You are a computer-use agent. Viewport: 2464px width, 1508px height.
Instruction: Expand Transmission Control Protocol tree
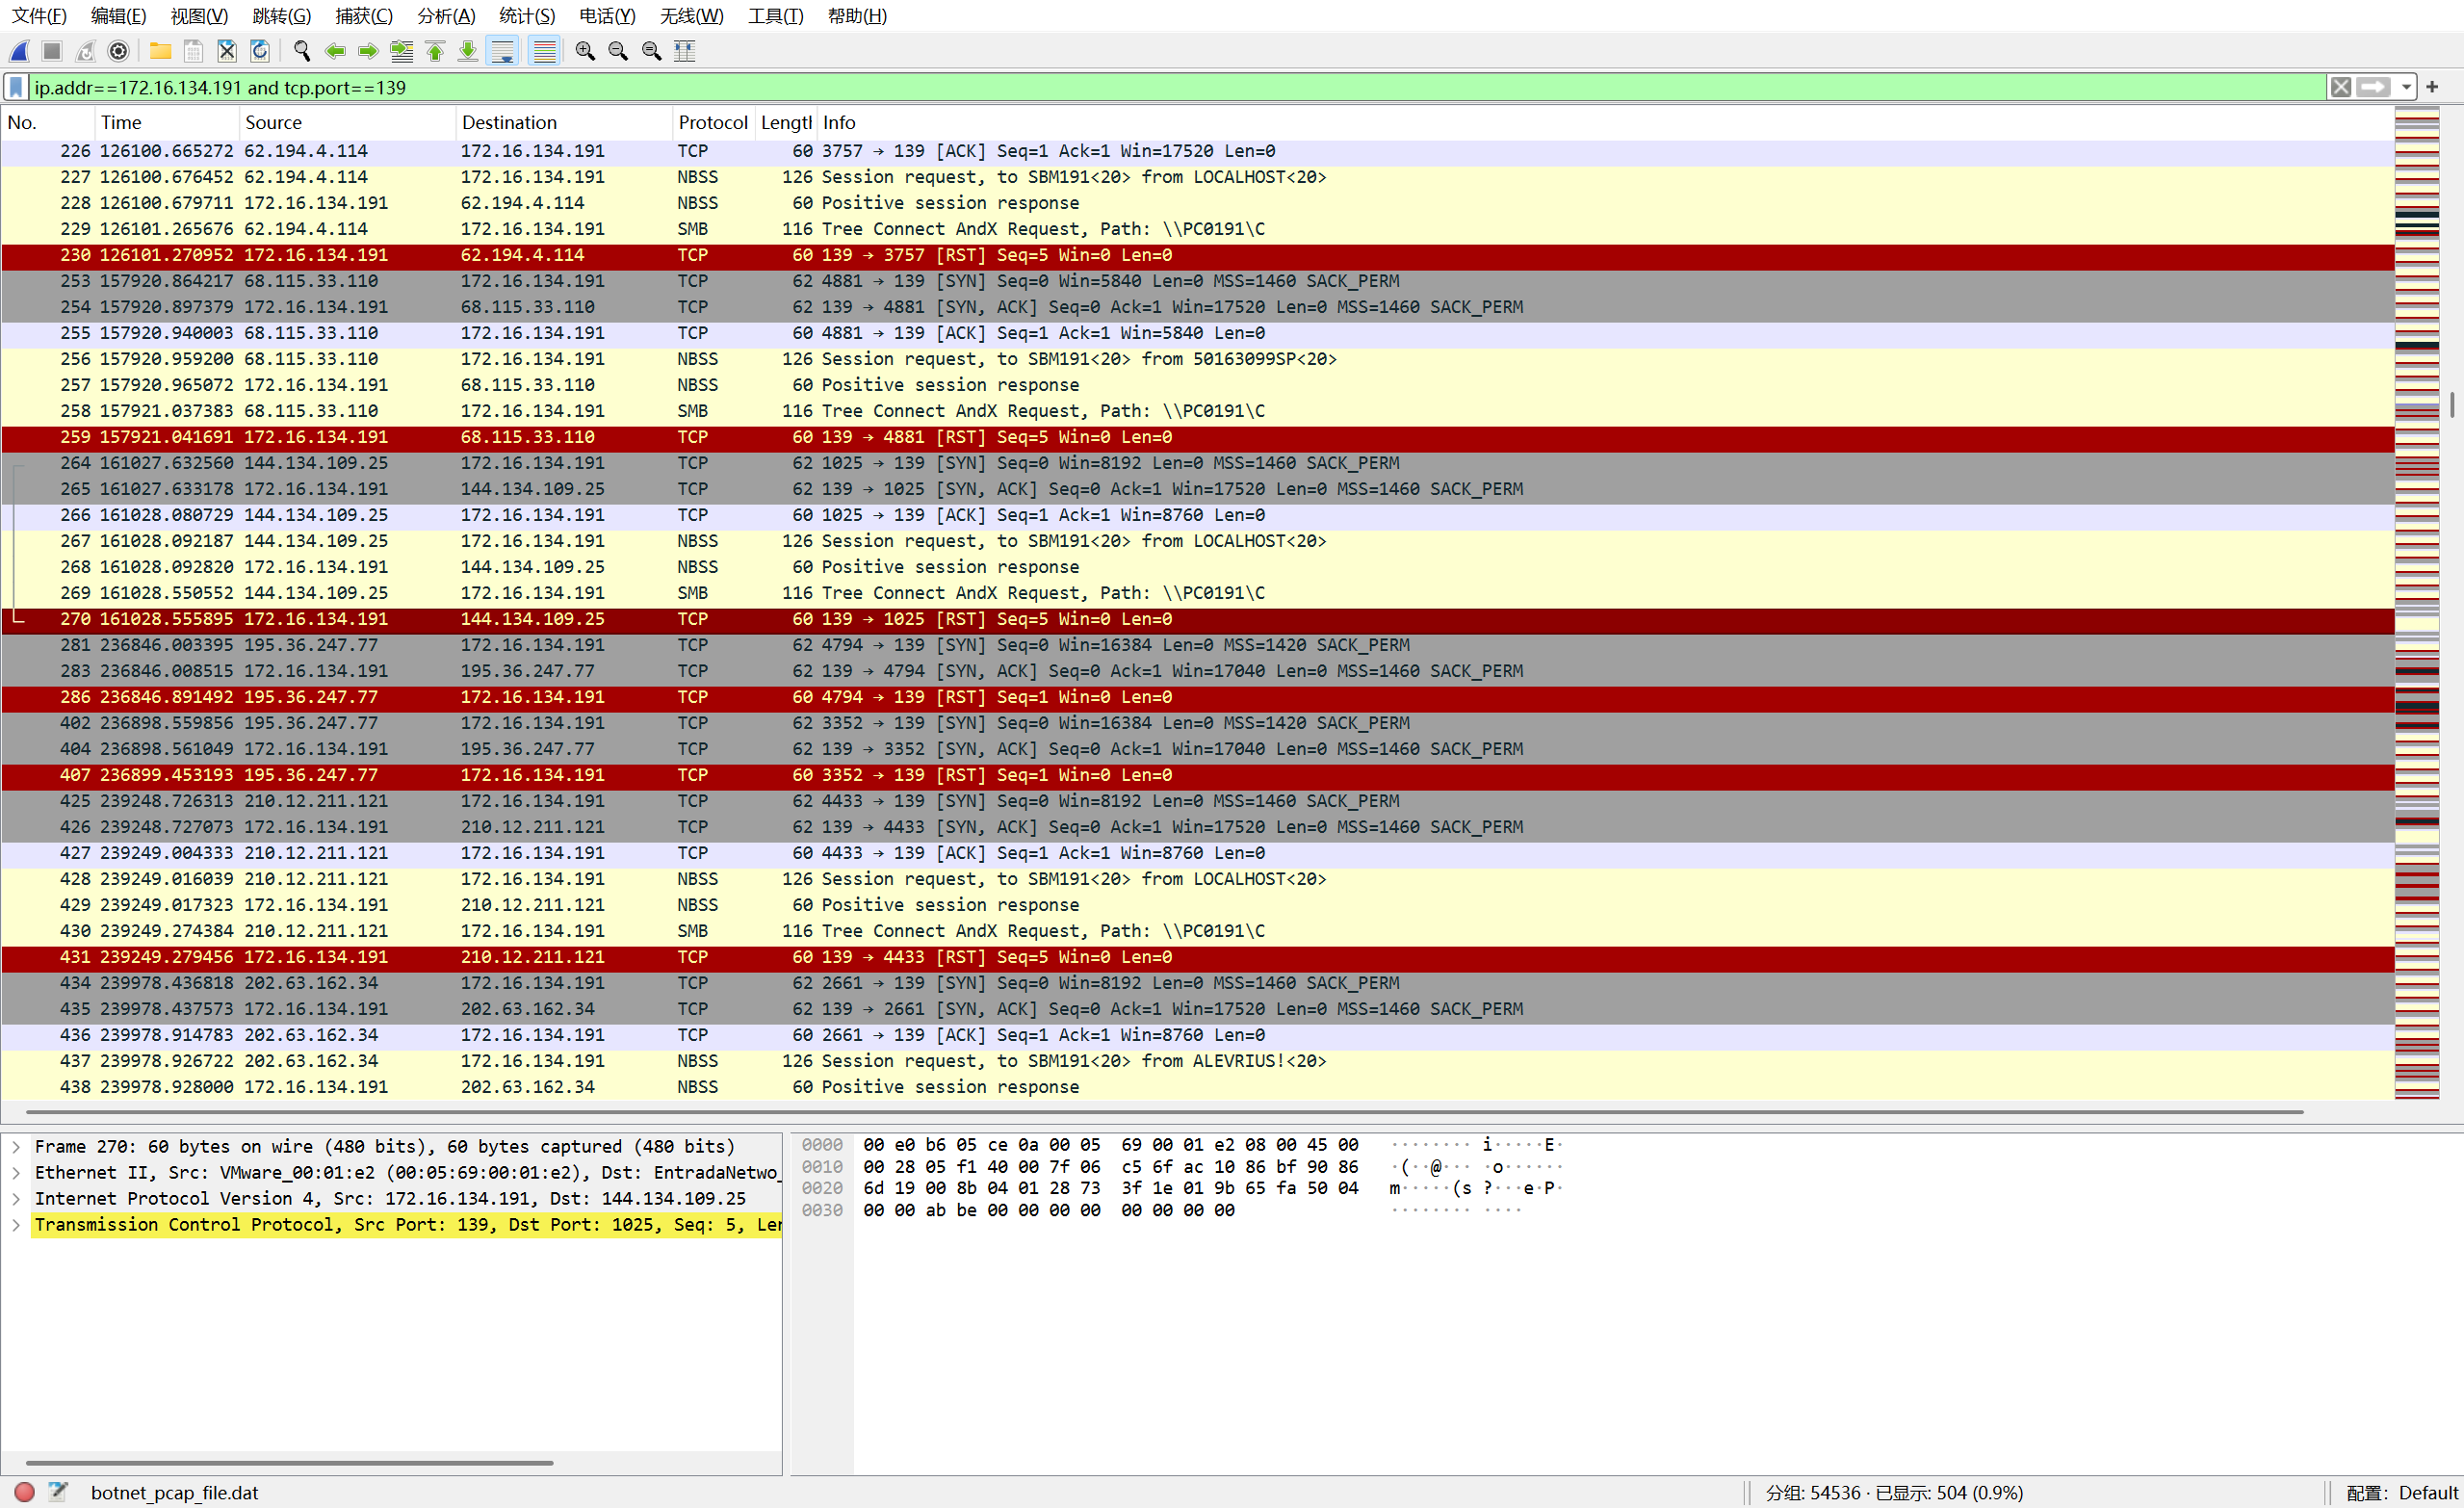[16, 1224]
